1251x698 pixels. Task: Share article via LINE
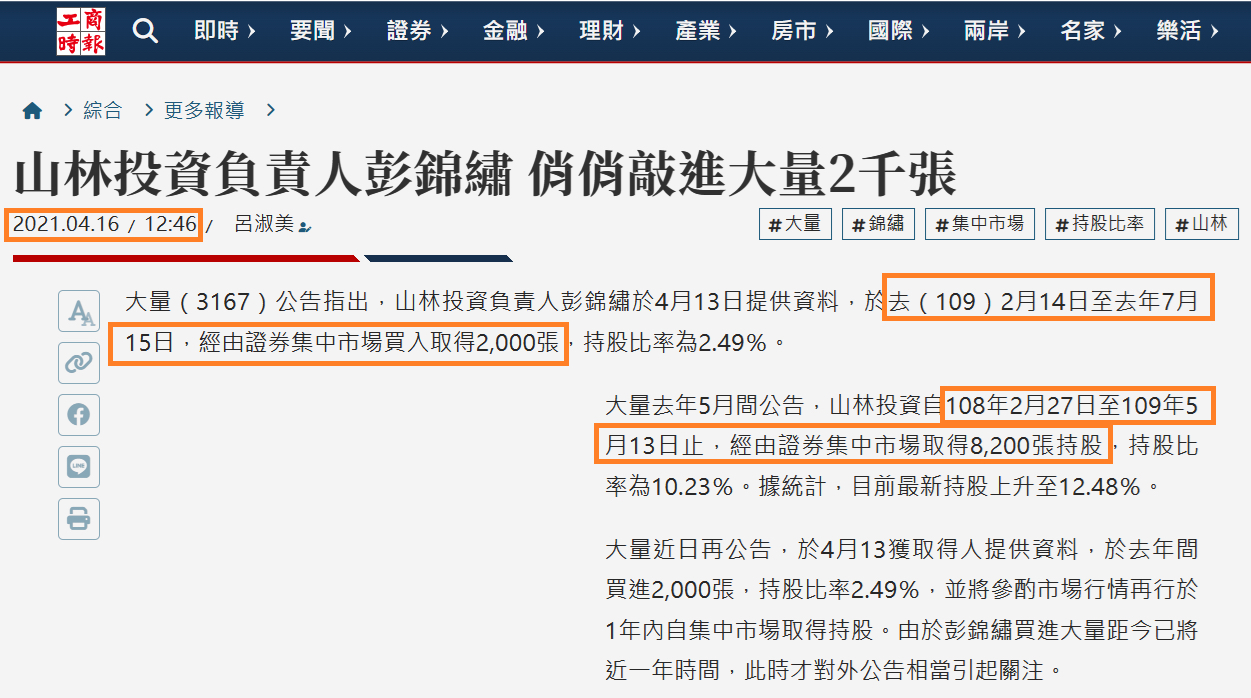coord(79,466)
